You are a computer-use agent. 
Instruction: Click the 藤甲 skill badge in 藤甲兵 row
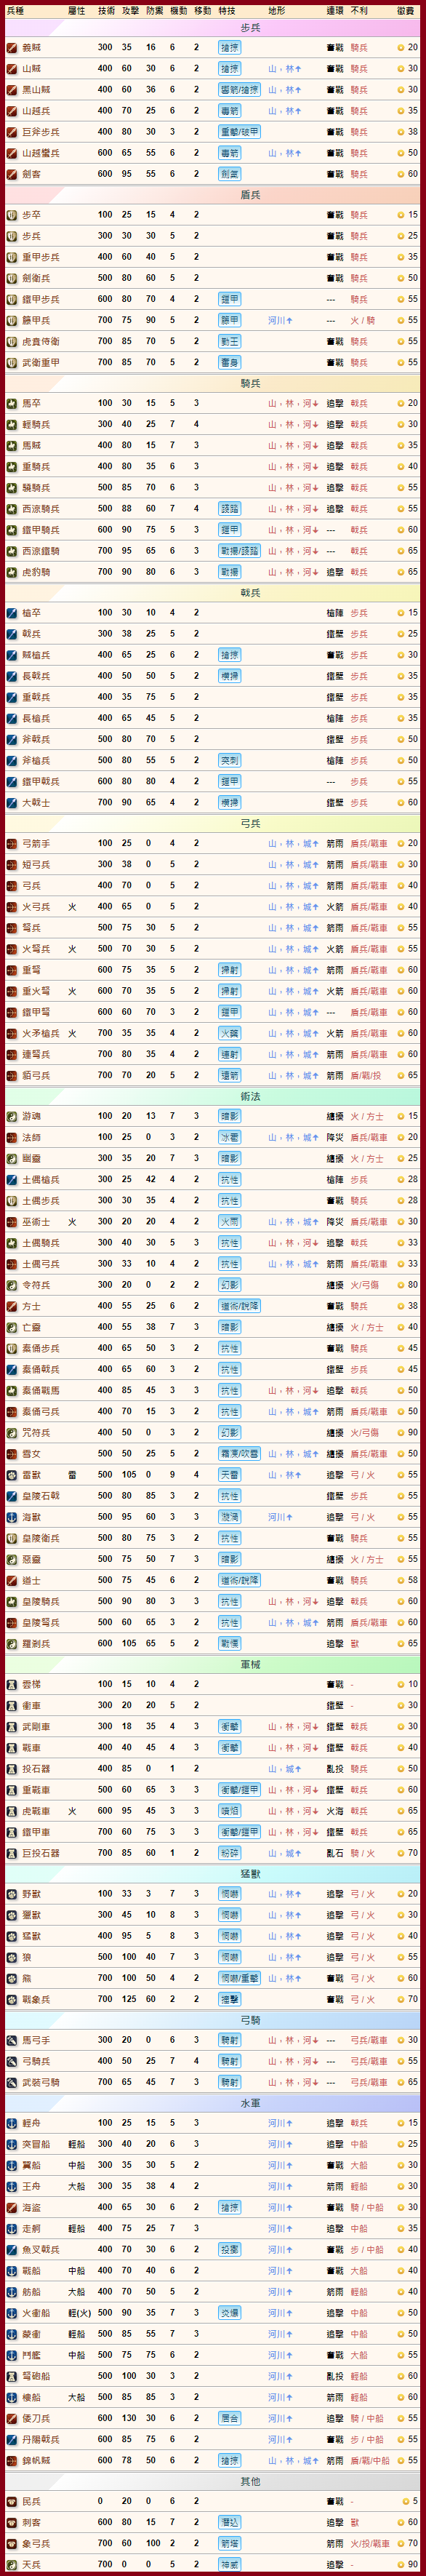click(229, 320)
